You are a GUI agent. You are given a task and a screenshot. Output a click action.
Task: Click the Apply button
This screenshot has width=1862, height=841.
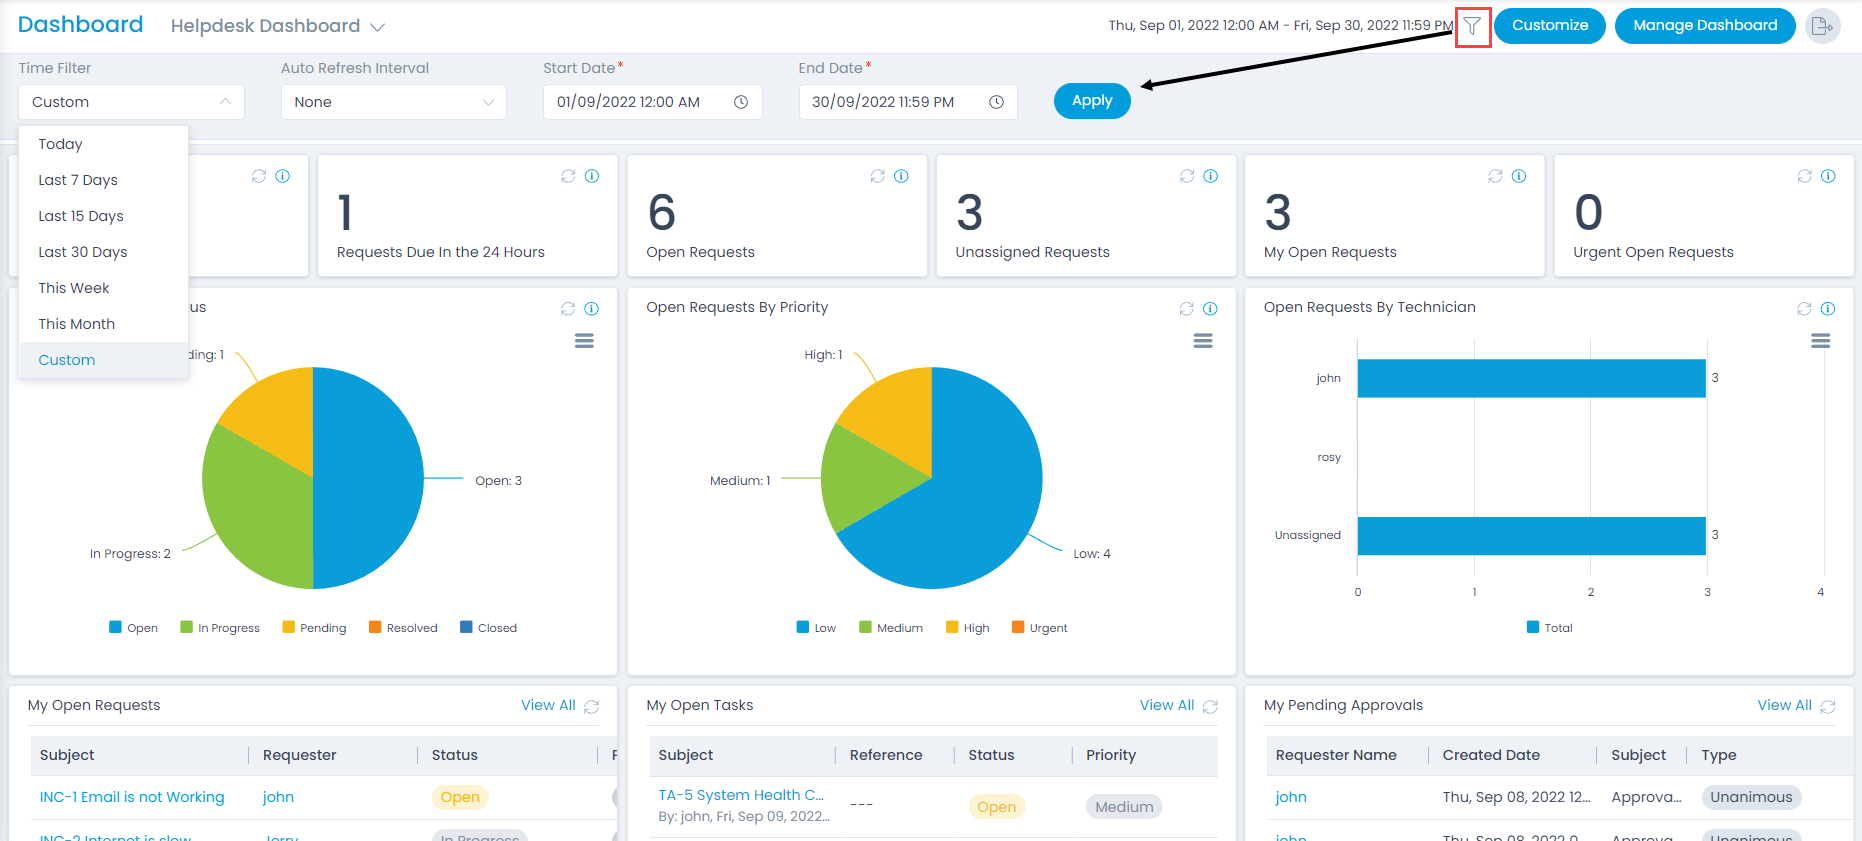(x=1092, y=101)
